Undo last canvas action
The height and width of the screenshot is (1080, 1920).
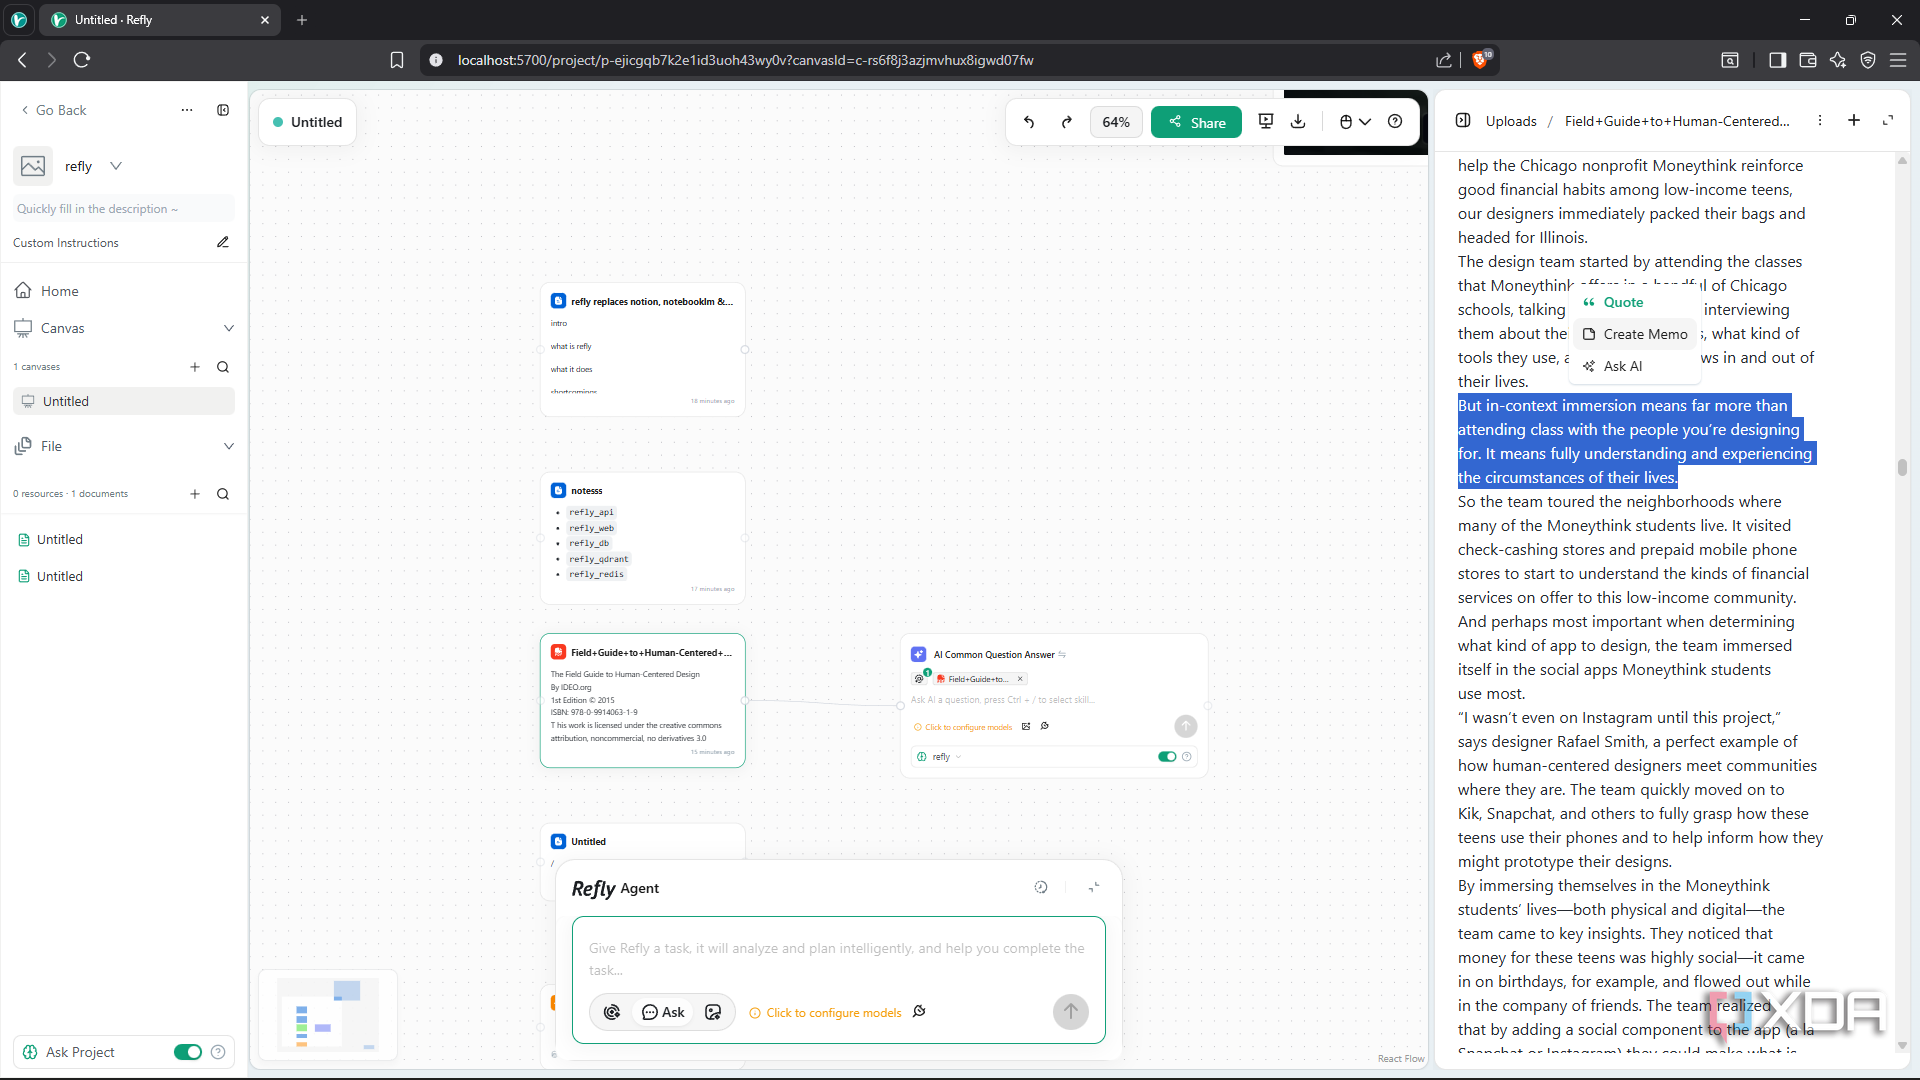point(1029,122)
